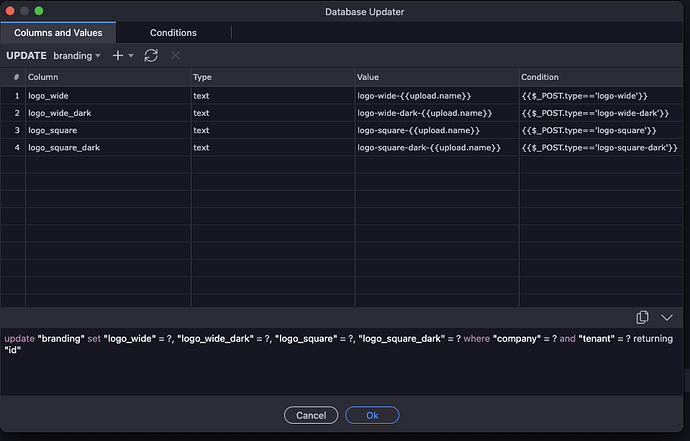Viewport: 690px width, 441px height.
Task: Click the green zoom window button
Action: tap(39, 11)
